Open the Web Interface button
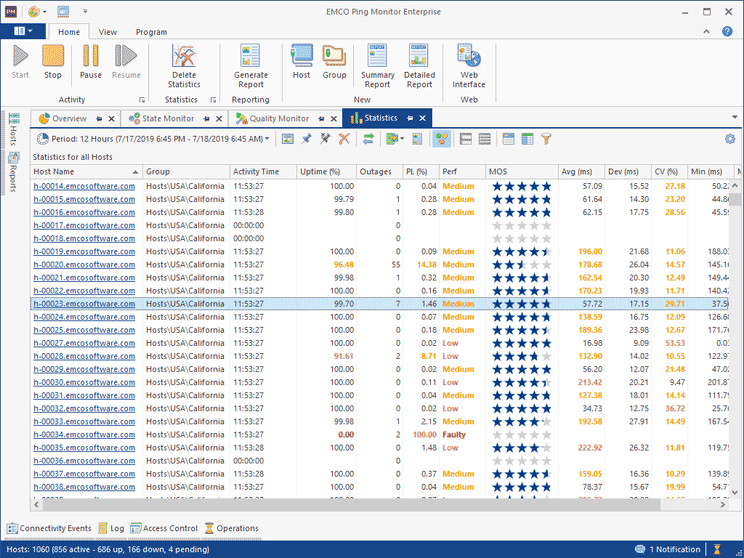Image resolution: width=744 pixels, height=558 pixels. [x=469, y=66]
